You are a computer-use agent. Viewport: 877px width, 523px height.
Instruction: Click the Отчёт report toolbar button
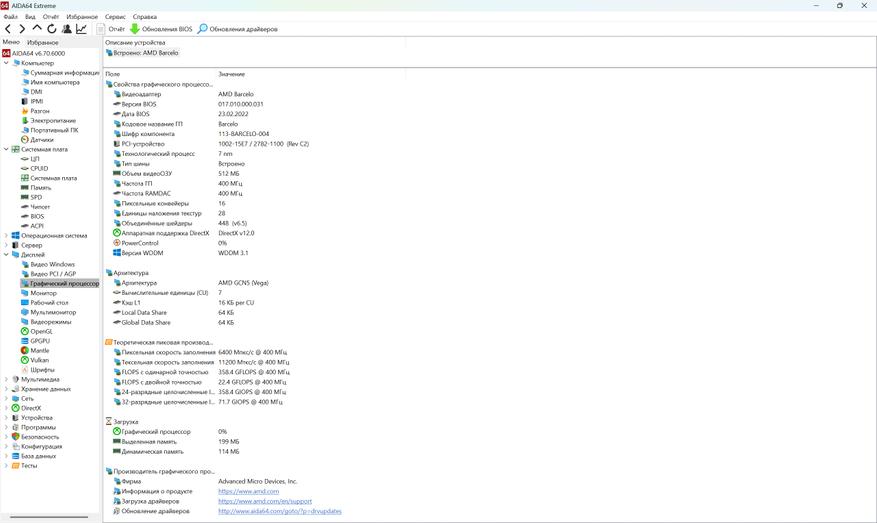click(x=111, y=29)
